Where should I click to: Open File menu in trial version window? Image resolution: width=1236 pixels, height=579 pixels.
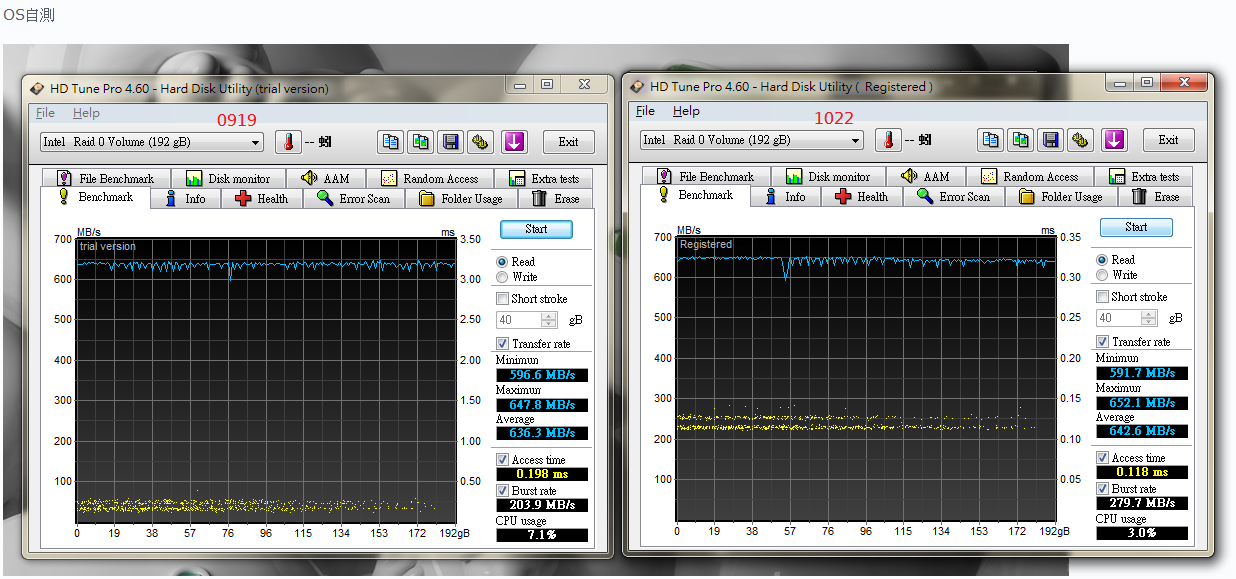coord(45,113)
